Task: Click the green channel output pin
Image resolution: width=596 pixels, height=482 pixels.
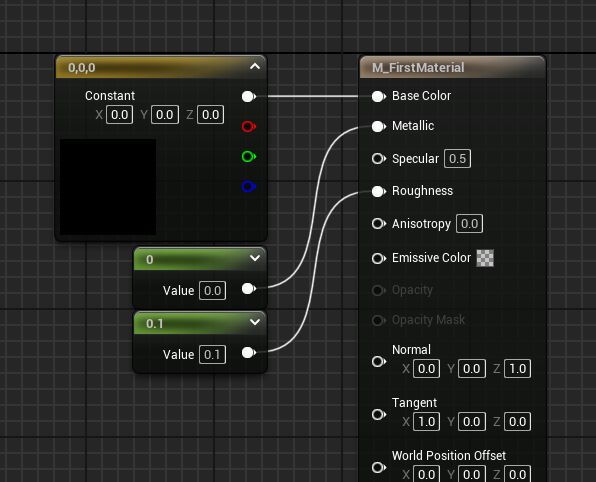Action: (x=249, y=156)
